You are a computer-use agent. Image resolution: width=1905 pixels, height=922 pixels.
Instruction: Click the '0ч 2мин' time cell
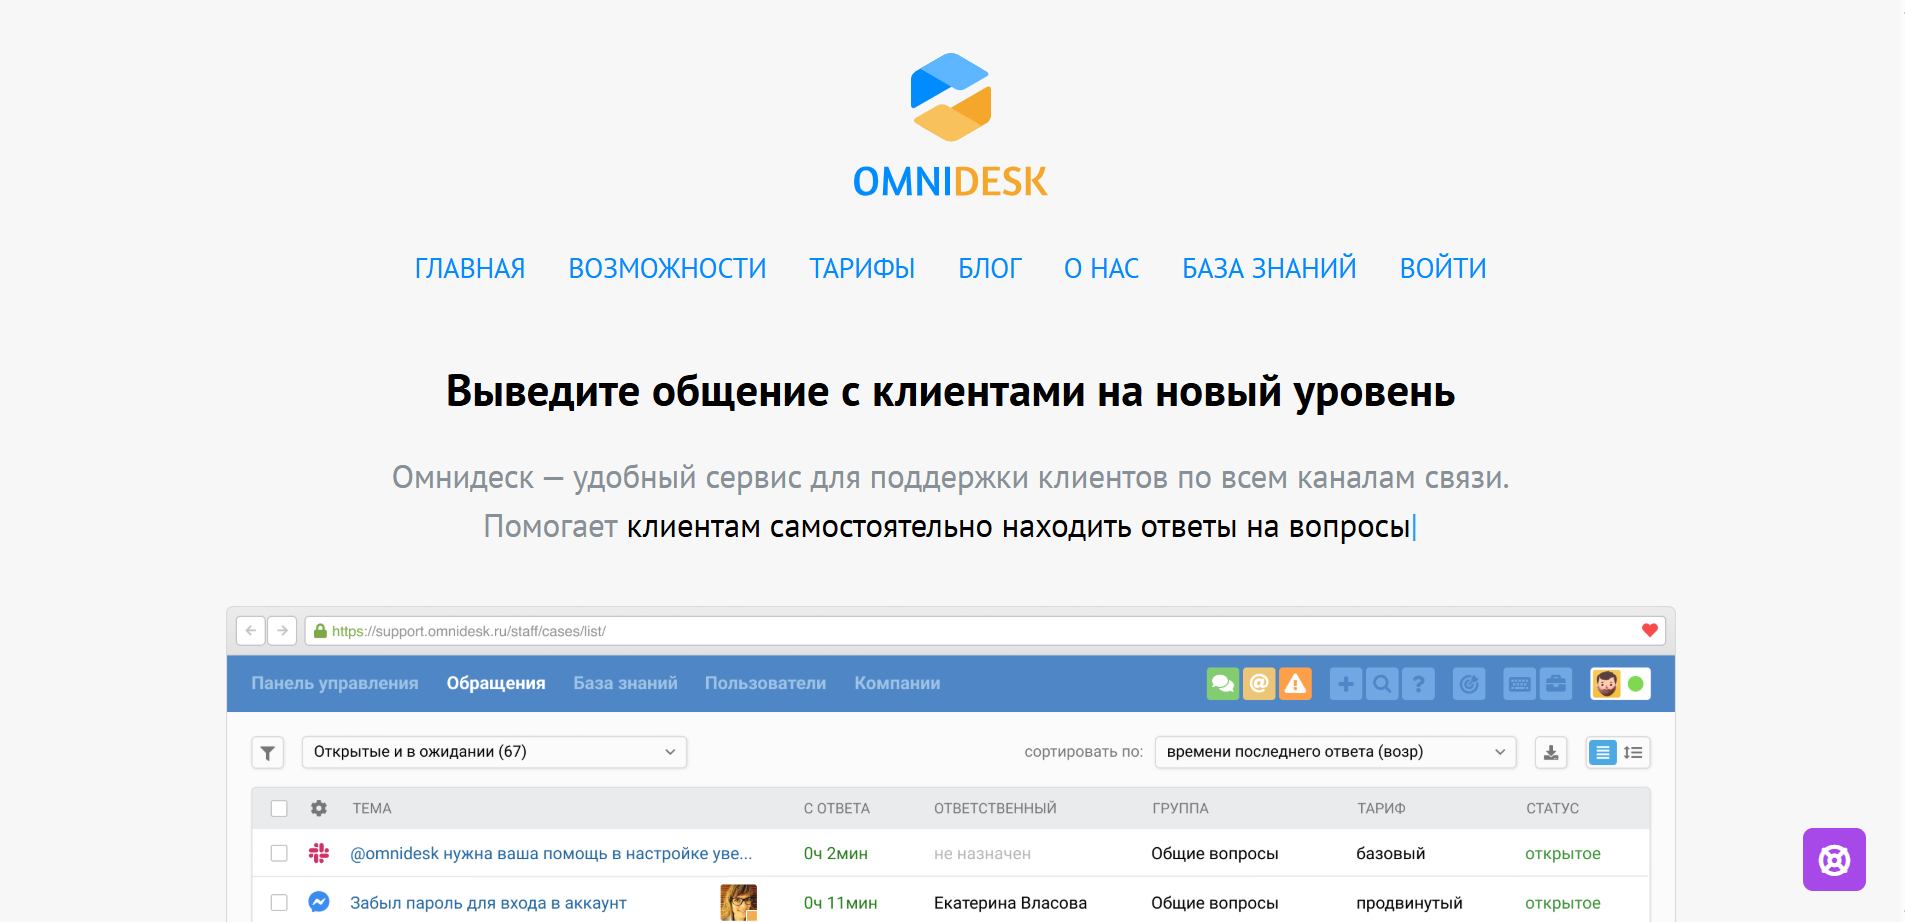pyautogui.click(x=836, y=853)
